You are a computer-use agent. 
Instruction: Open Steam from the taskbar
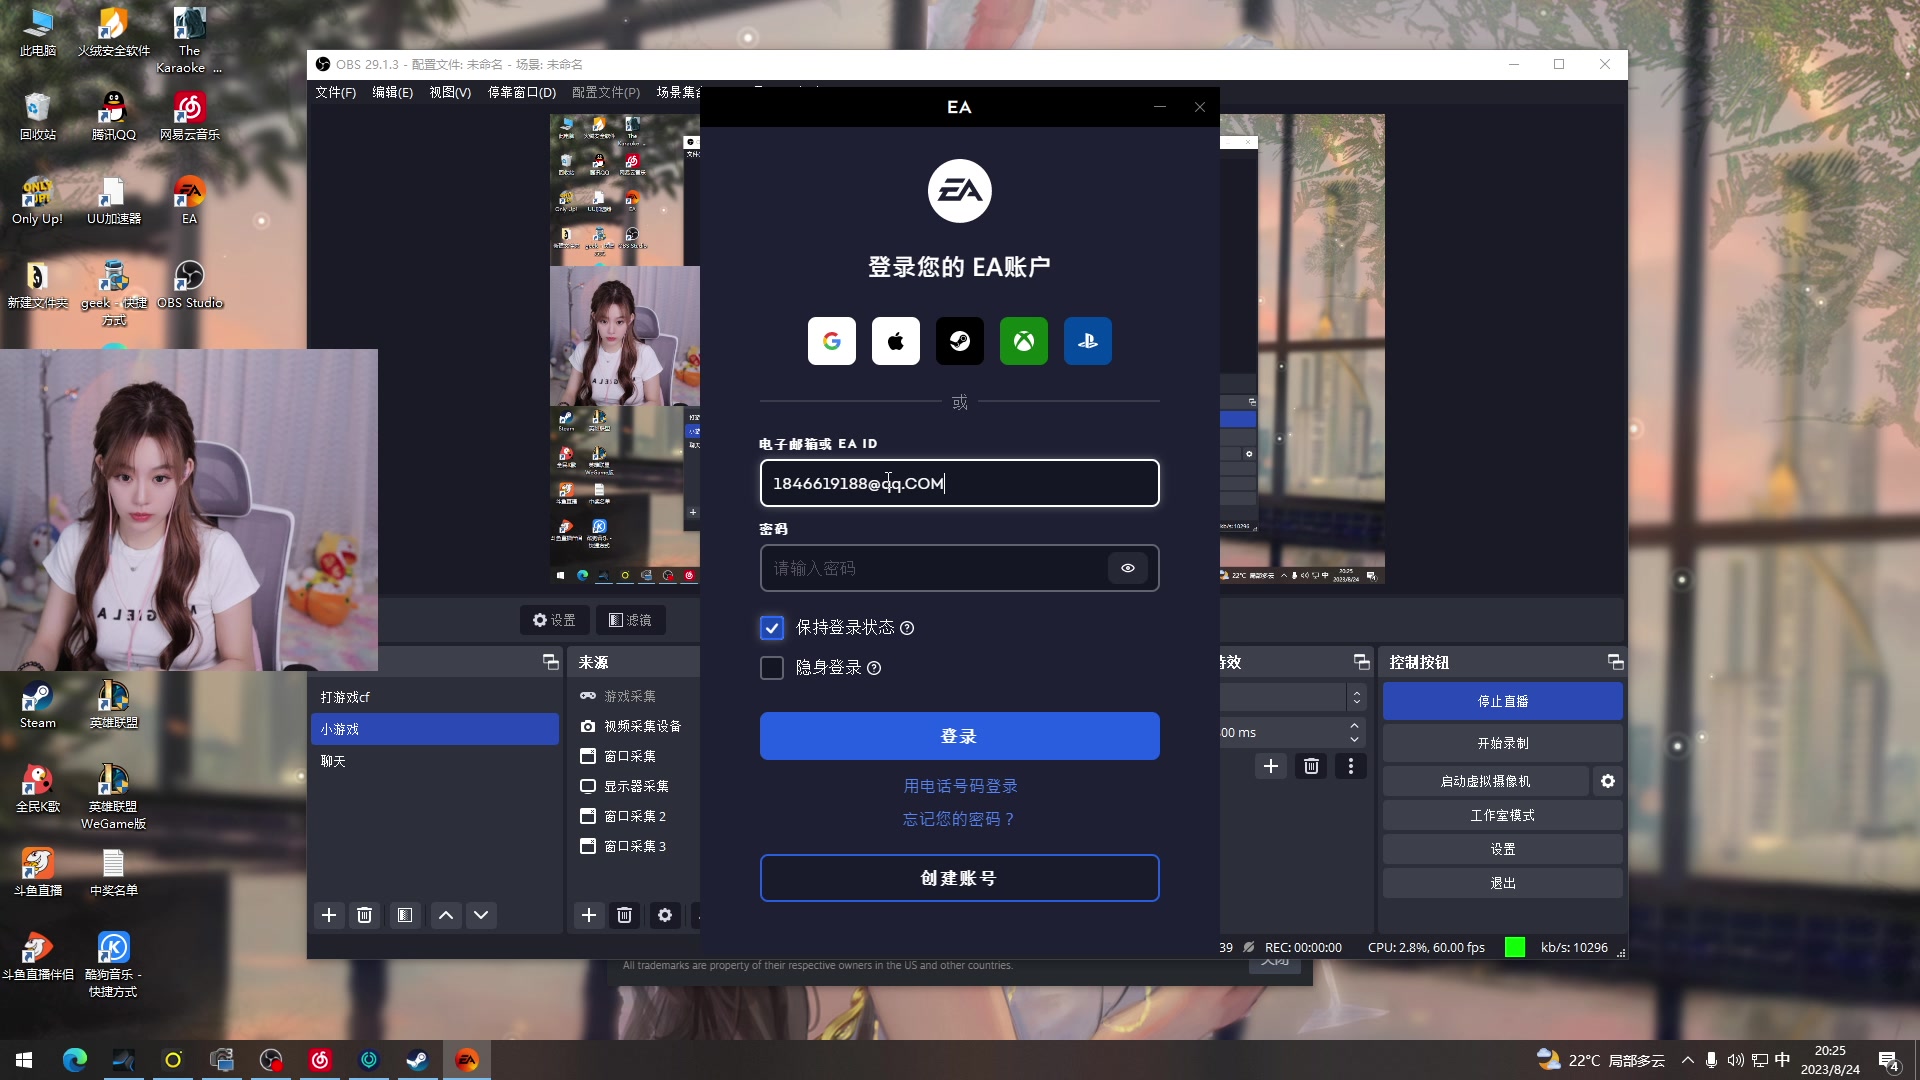(418, 1060)
